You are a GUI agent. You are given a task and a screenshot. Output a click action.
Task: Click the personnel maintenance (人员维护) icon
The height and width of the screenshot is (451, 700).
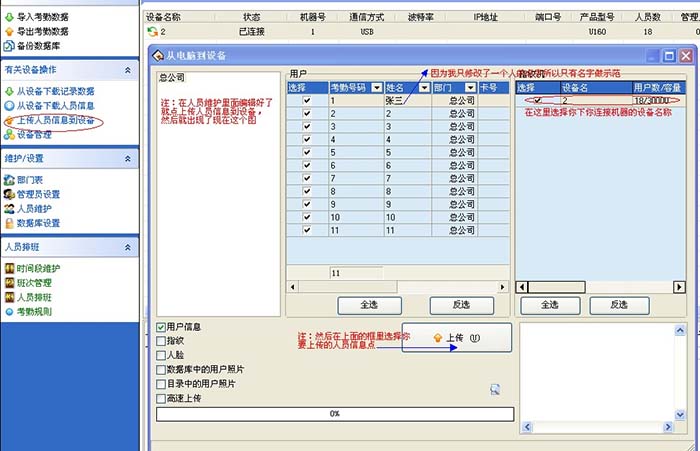(x=9, y=209)
